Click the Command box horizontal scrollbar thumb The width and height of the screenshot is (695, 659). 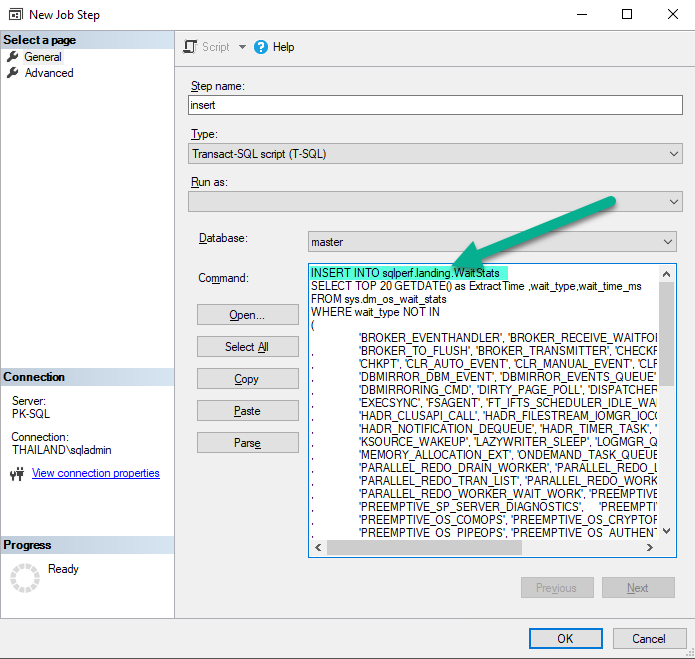point(424,547)
